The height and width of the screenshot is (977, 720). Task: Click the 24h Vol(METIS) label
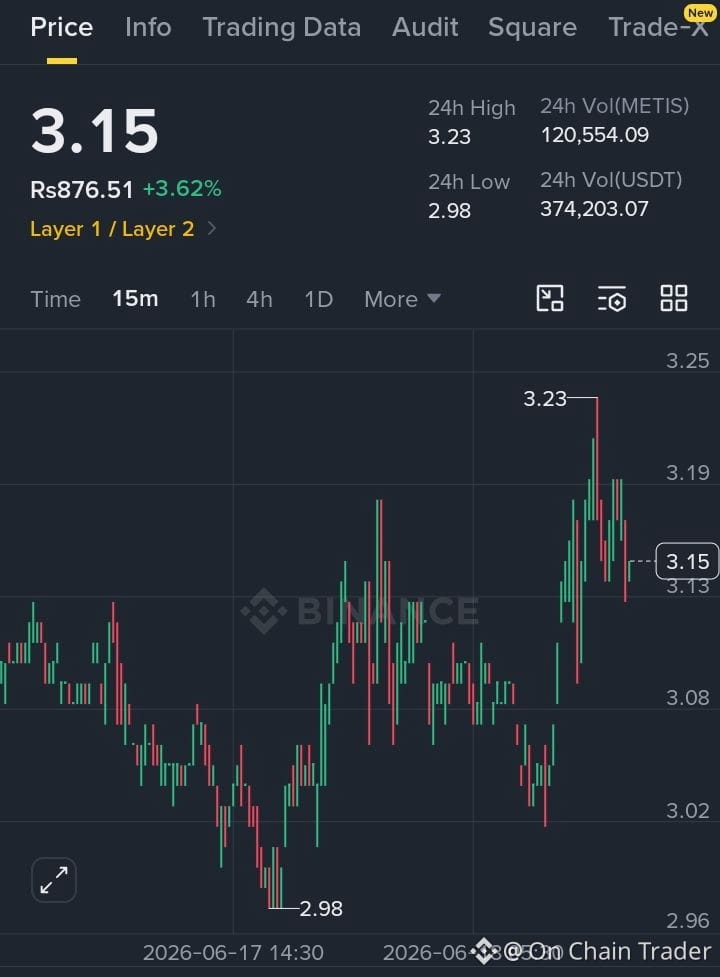[x=615, y=106]
